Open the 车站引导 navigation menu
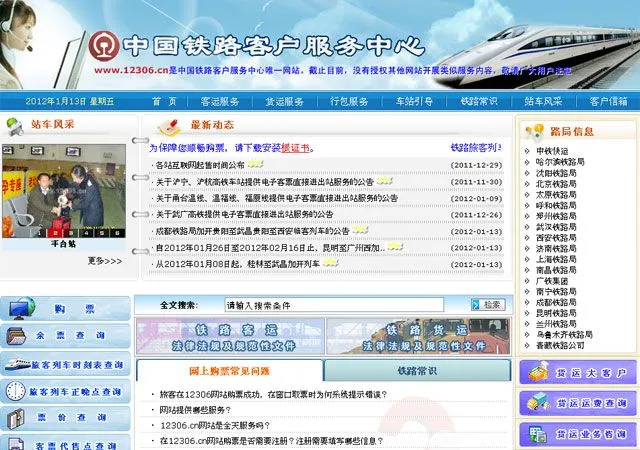 click(x=414, y=101)
